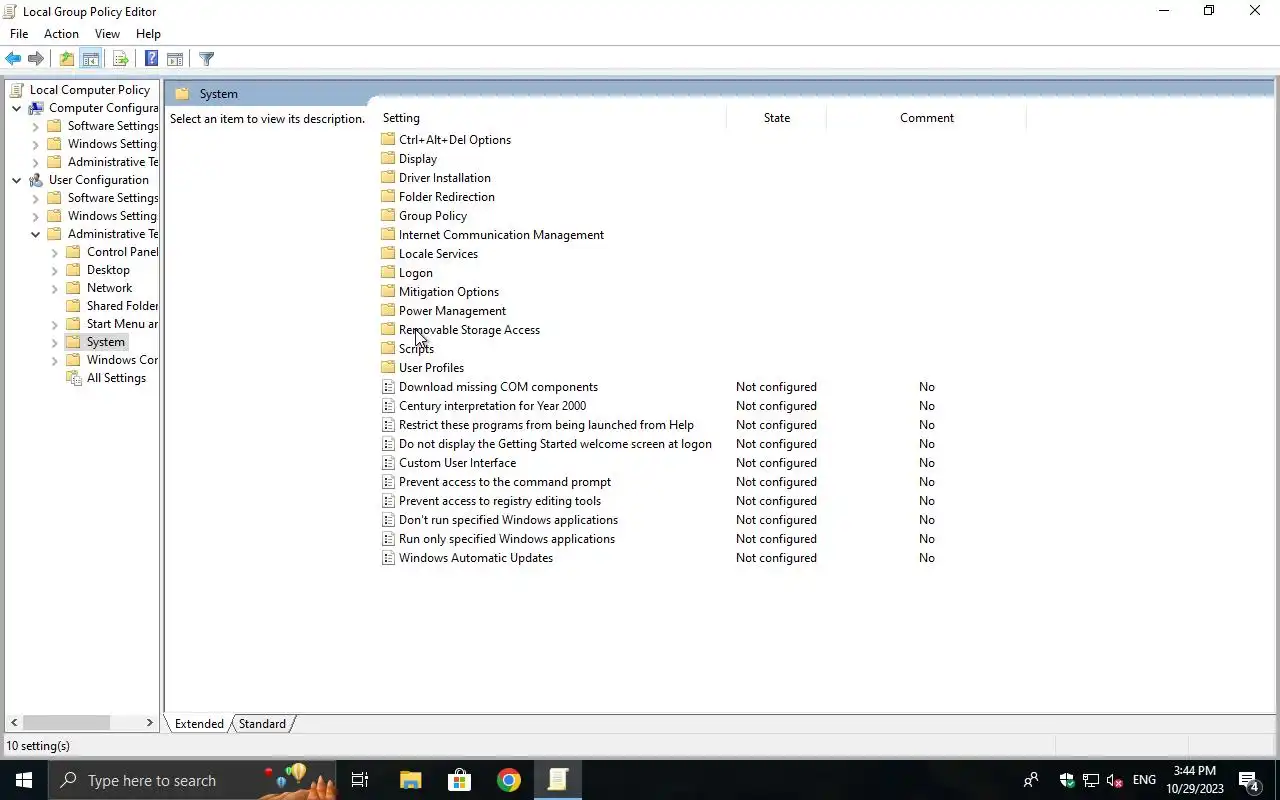The width and height of the screenshot is (1280, 800).
Task: Select the Internet Communication Management folder
Action: (x=501, y=235)
